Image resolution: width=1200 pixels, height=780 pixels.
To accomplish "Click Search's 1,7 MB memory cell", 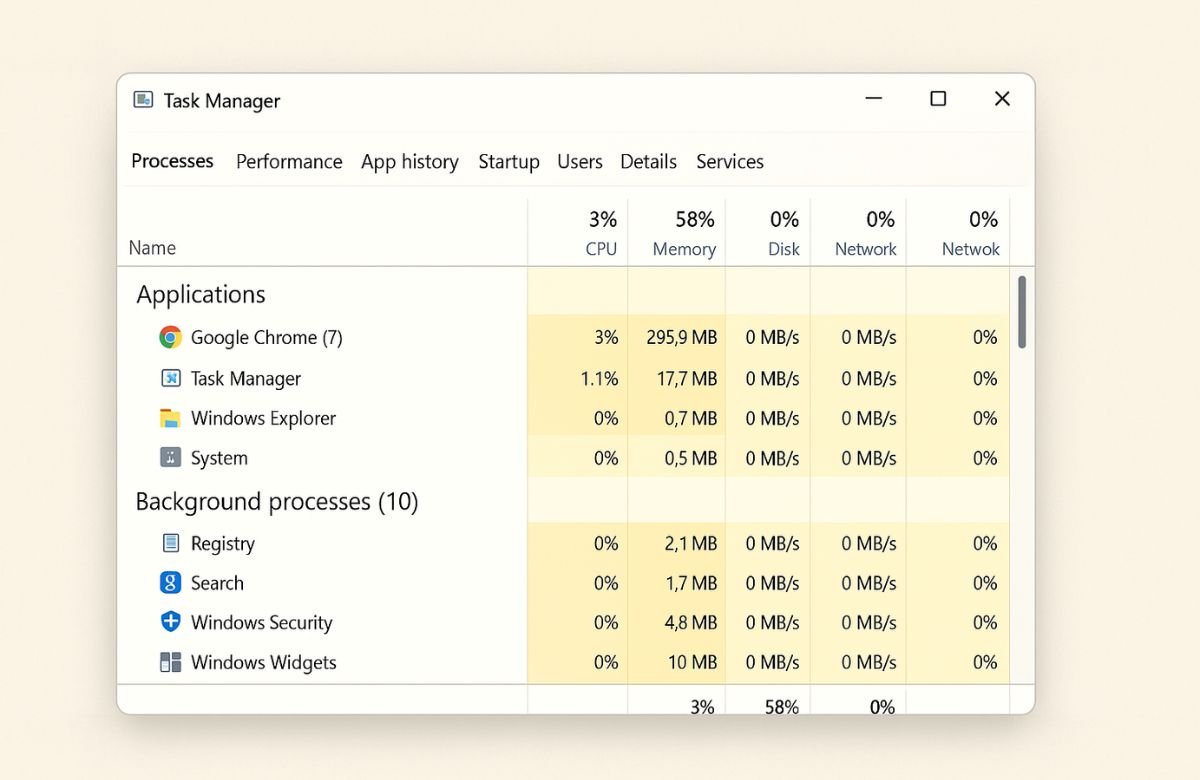I will [x=677, y=583].
